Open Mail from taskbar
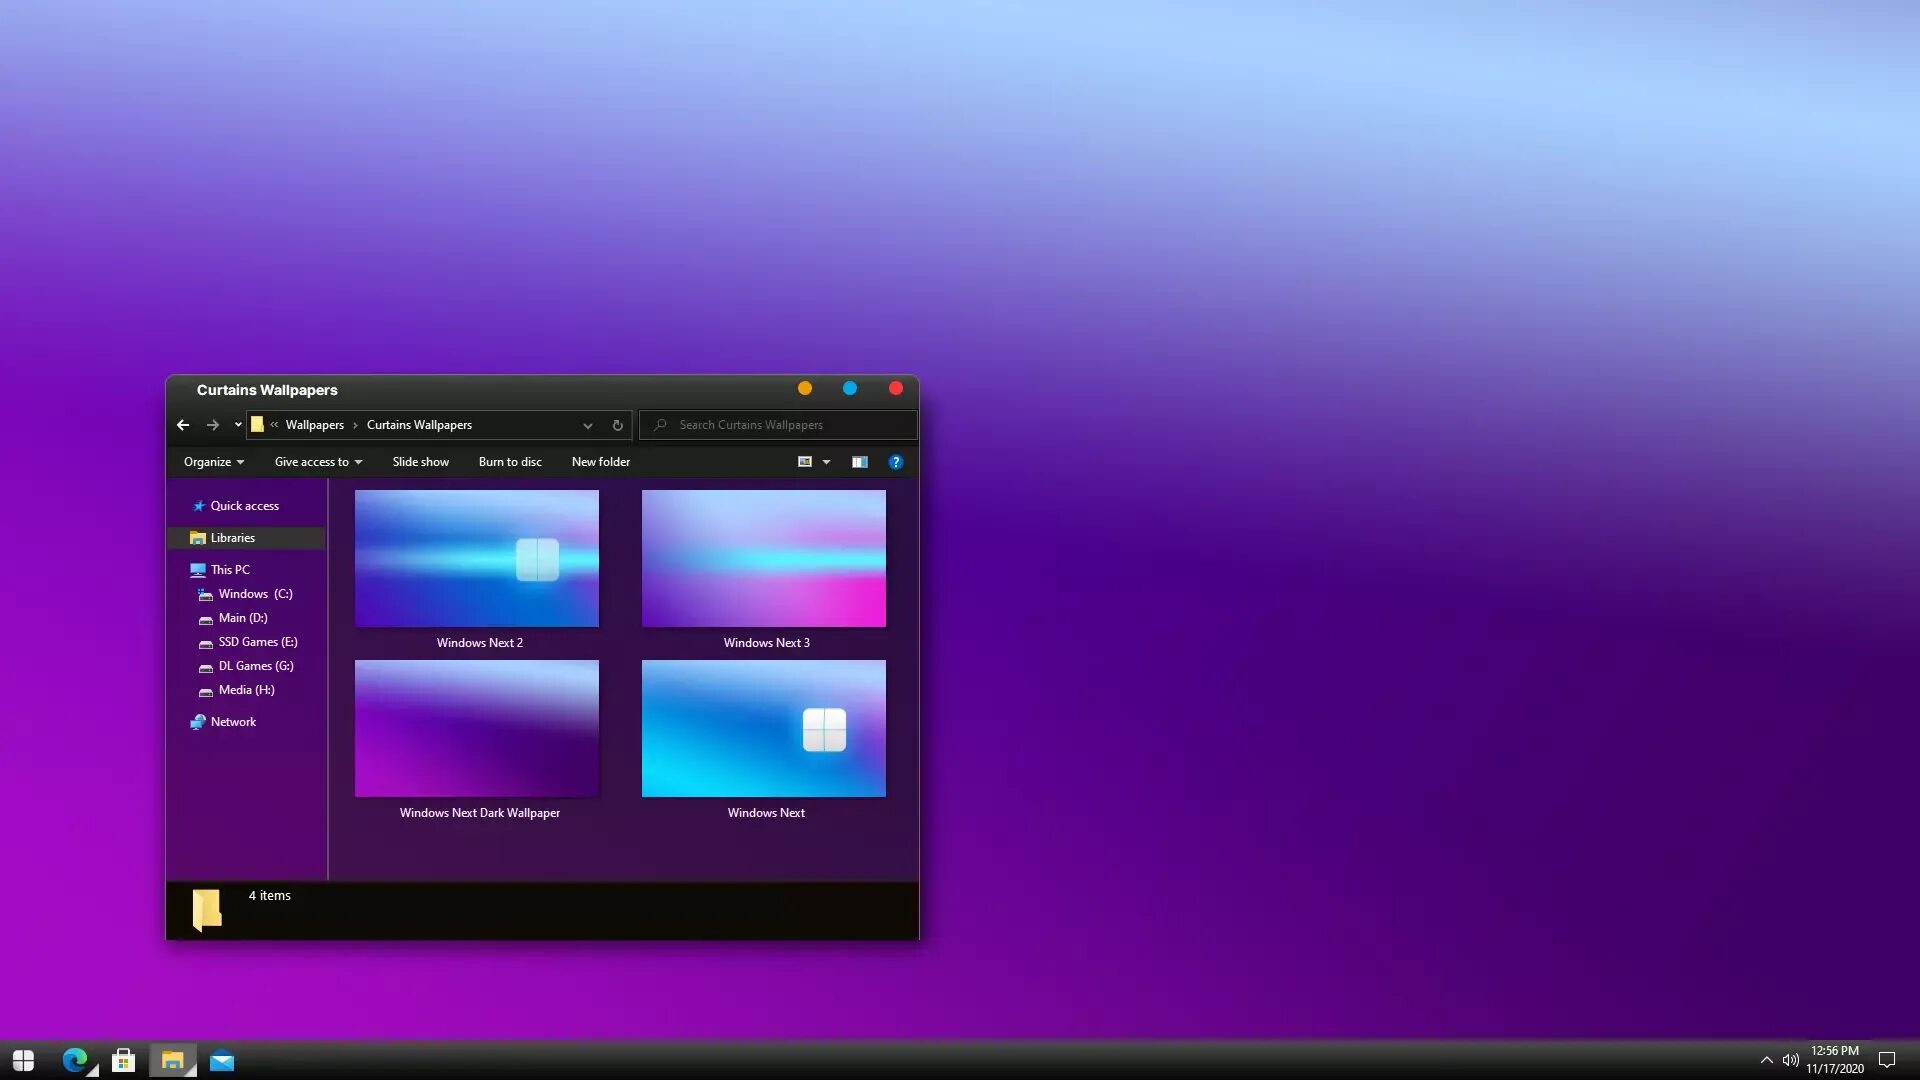 tap(222, 1060)
